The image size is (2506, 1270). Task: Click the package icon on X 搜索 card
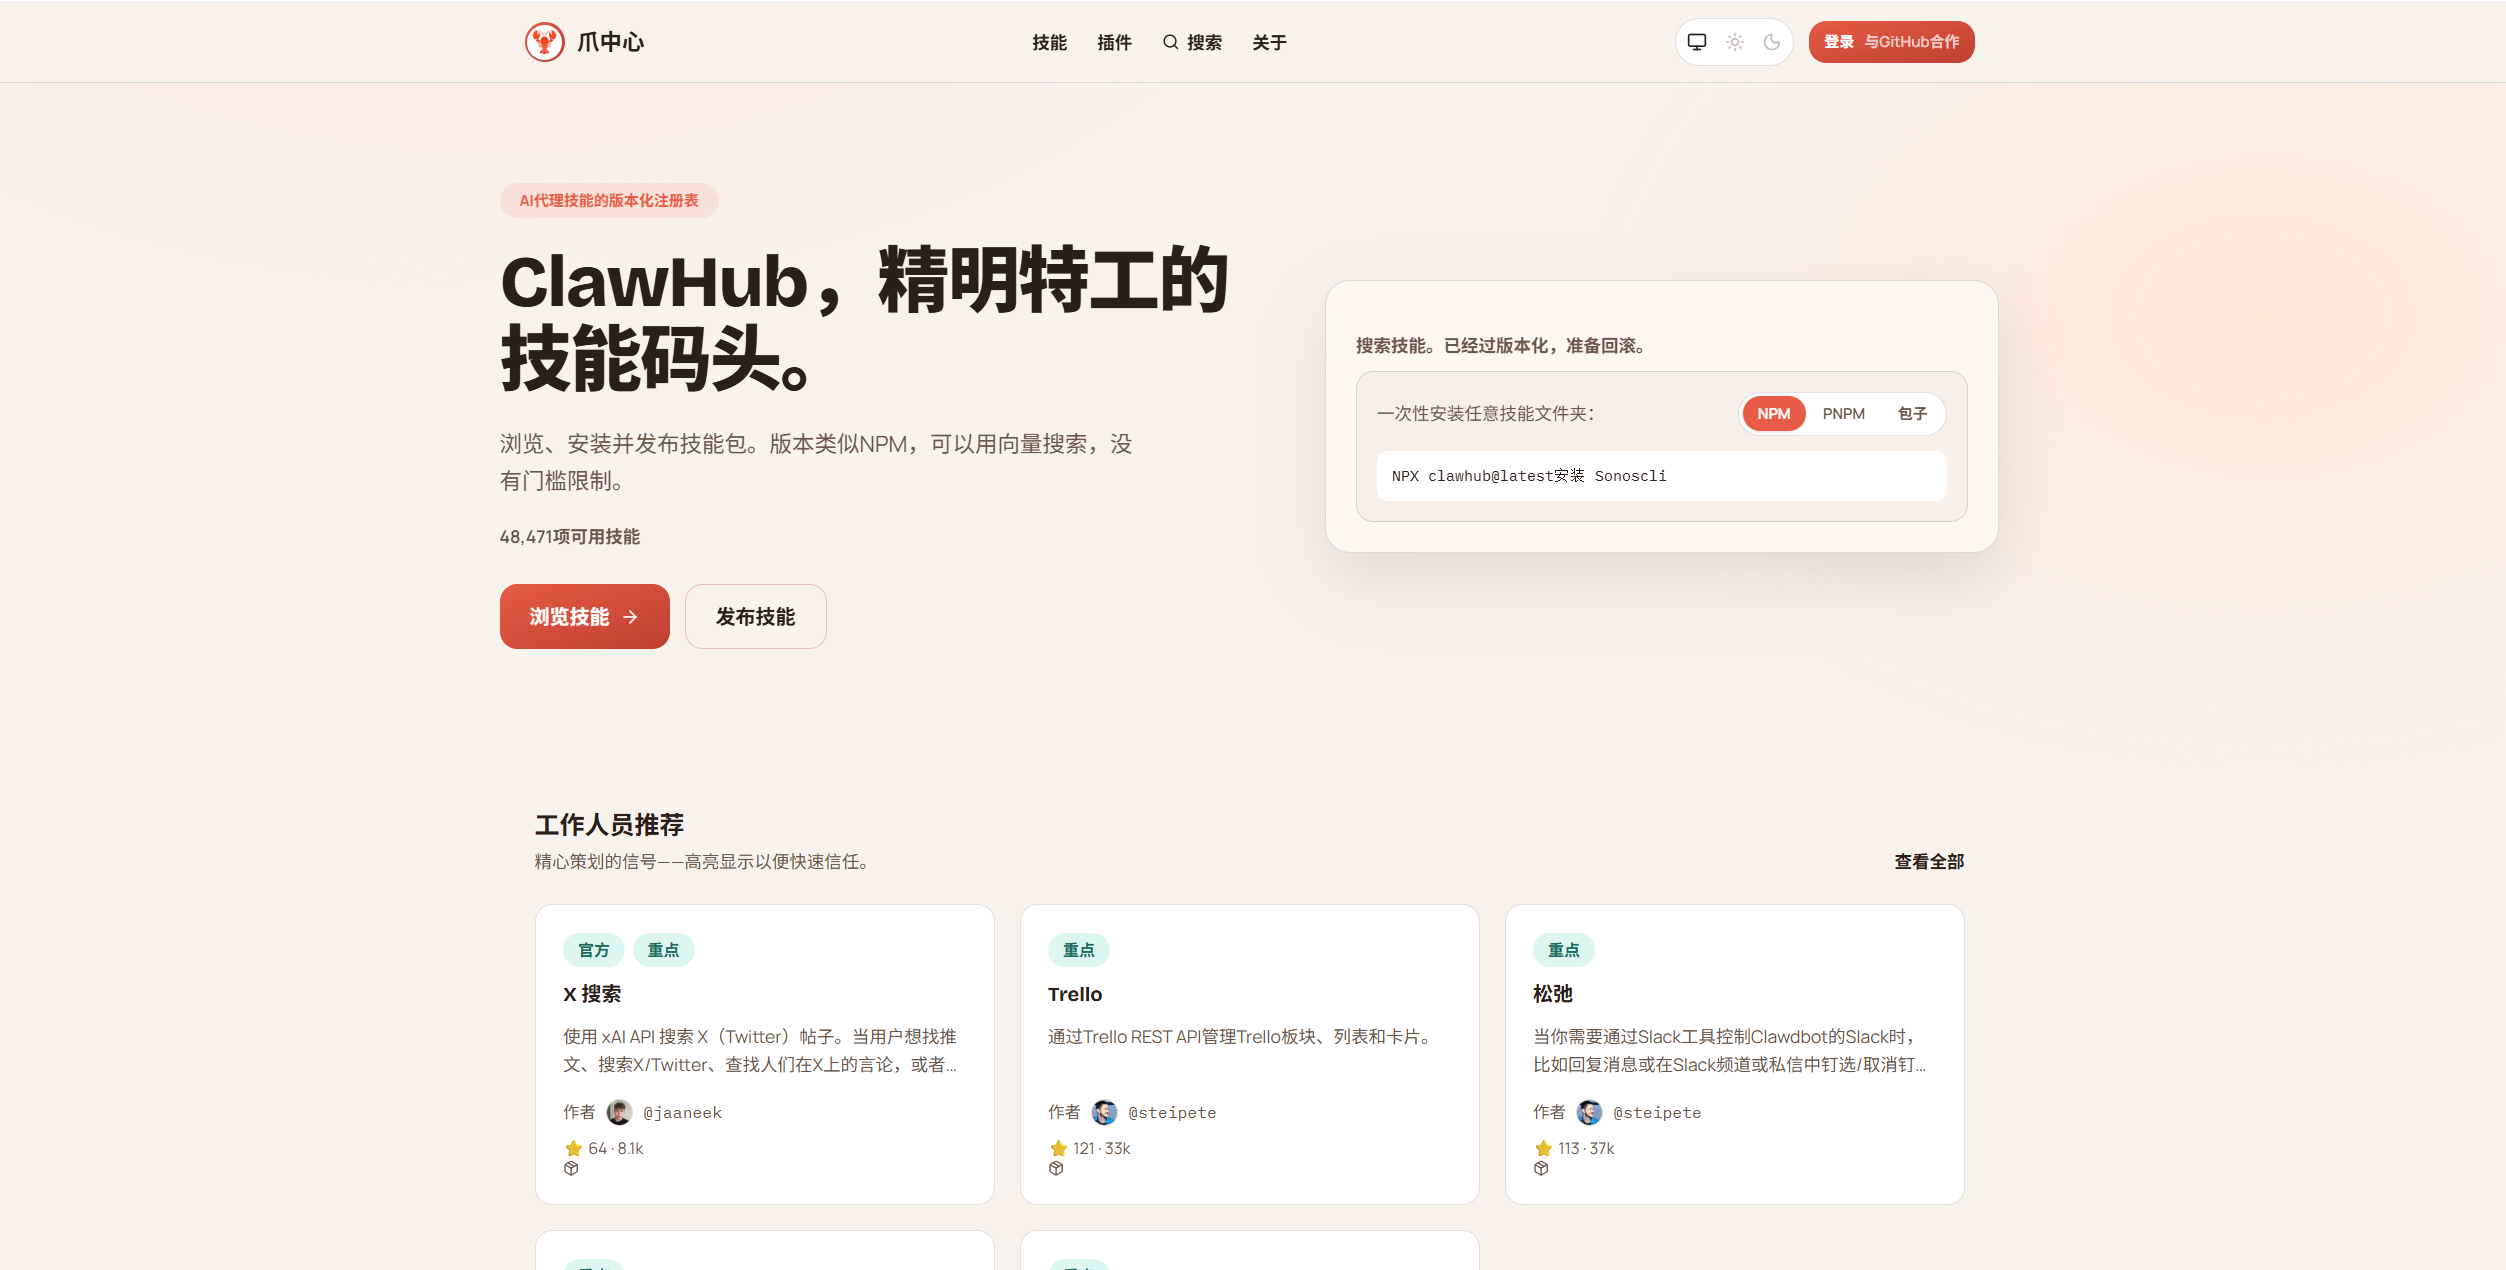[571, 1168]
